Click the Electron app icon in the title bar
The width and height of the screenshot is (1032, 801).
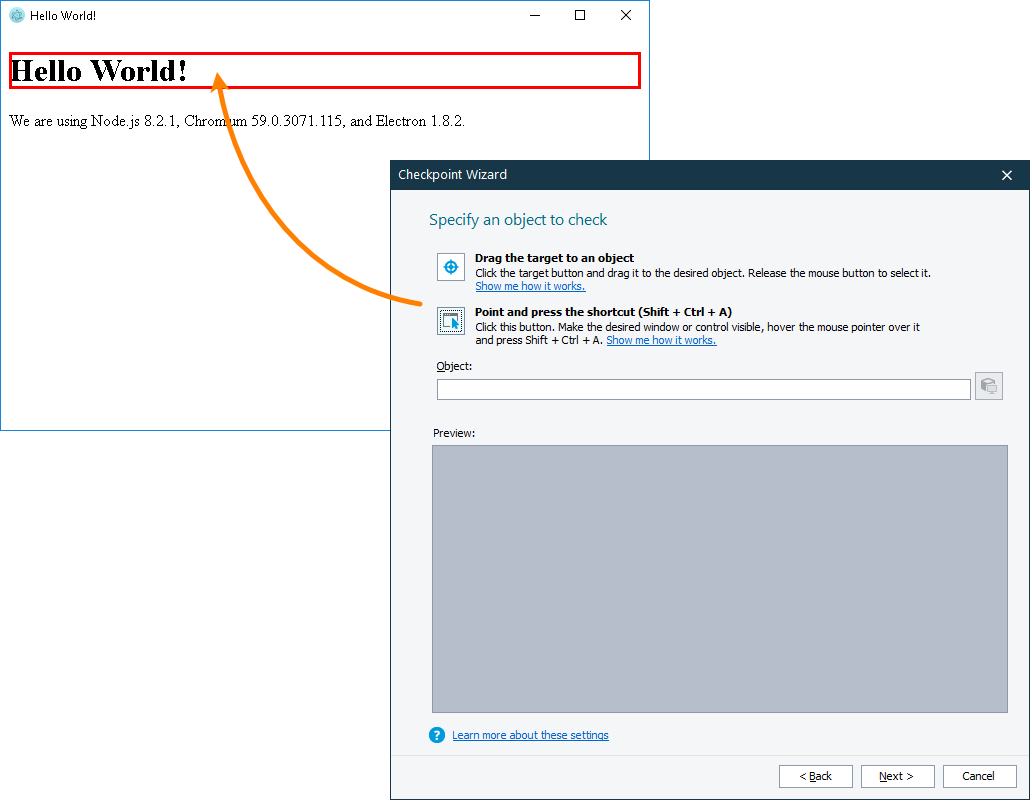click(x=16, y=15)
